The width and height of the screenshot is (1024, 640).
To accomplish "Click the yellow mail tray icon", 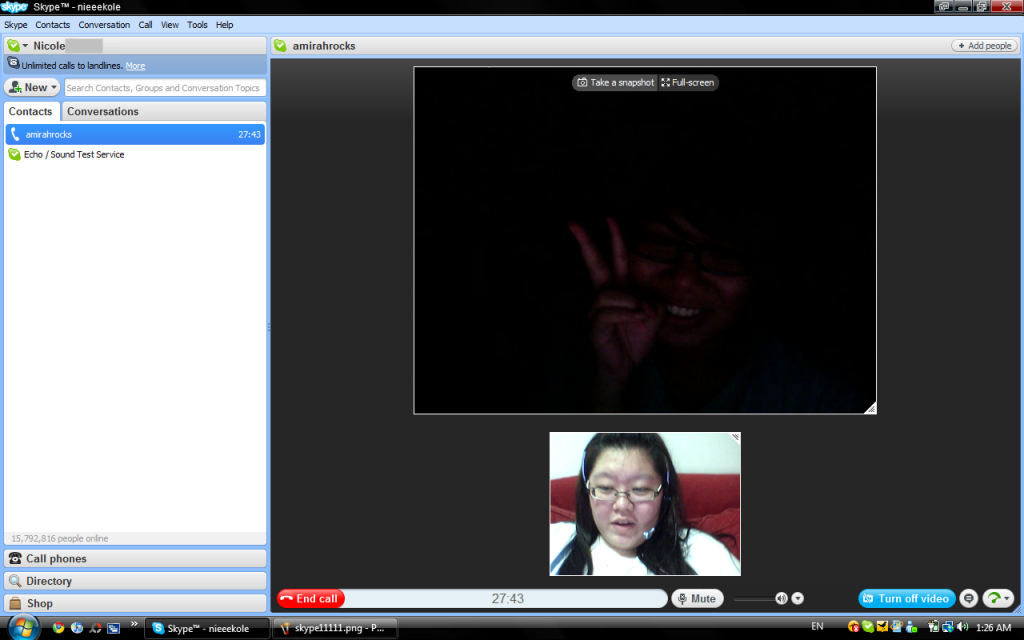I will tap(882, 628).
